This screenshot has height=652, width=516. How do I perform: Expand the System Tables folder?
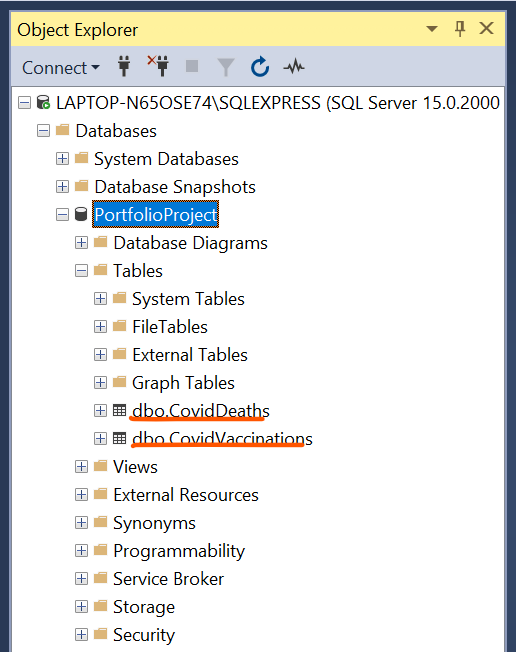tap(100, 299)
